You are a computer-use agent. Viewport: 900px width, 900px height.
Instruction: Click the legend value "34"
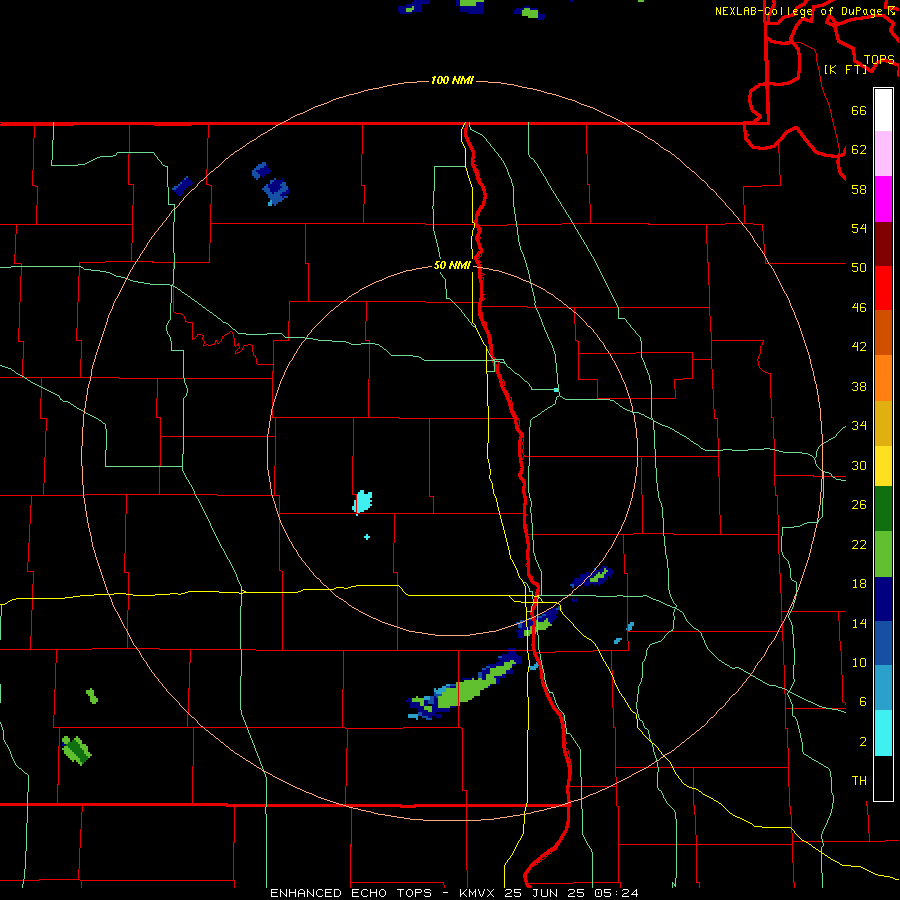pyautogui.click(x=859, y=426)
